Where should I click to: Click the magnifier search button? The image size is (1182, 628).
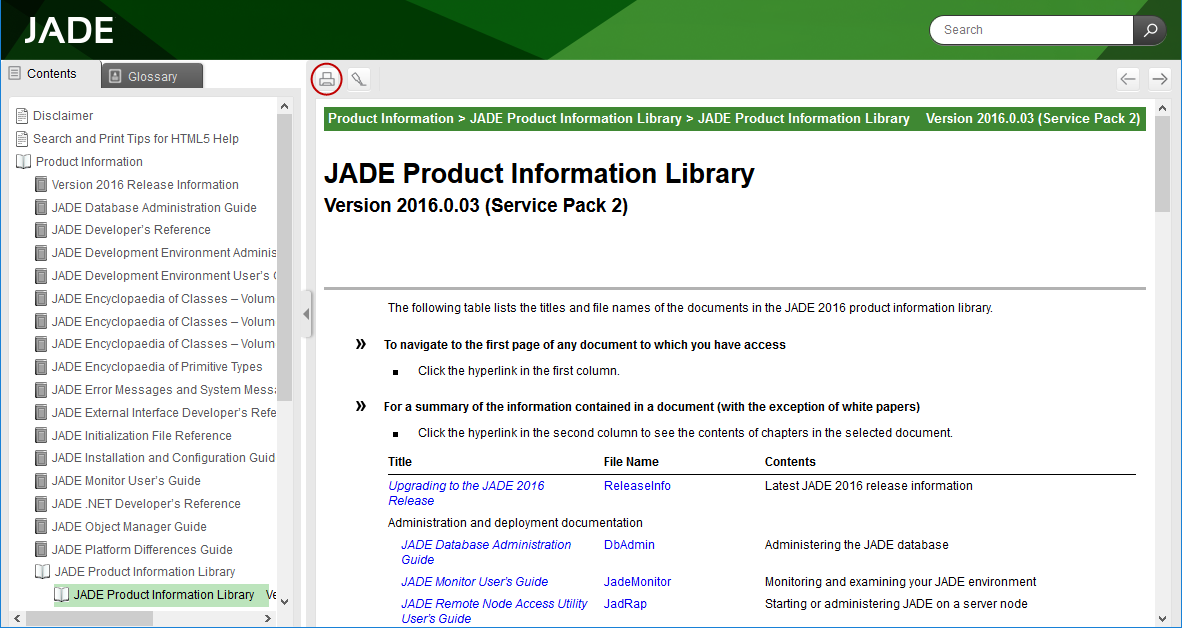pos(1150,30)
